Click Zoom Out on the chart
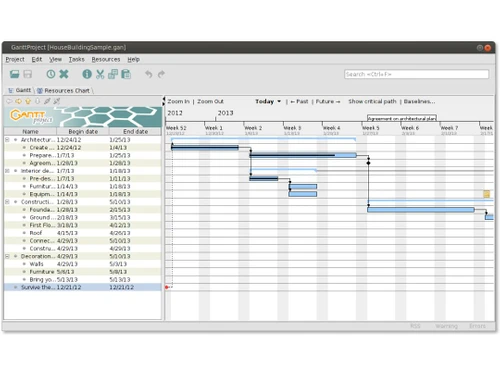Screen dimensions: 500x375 pyautogui.click(x=210, y=101)
